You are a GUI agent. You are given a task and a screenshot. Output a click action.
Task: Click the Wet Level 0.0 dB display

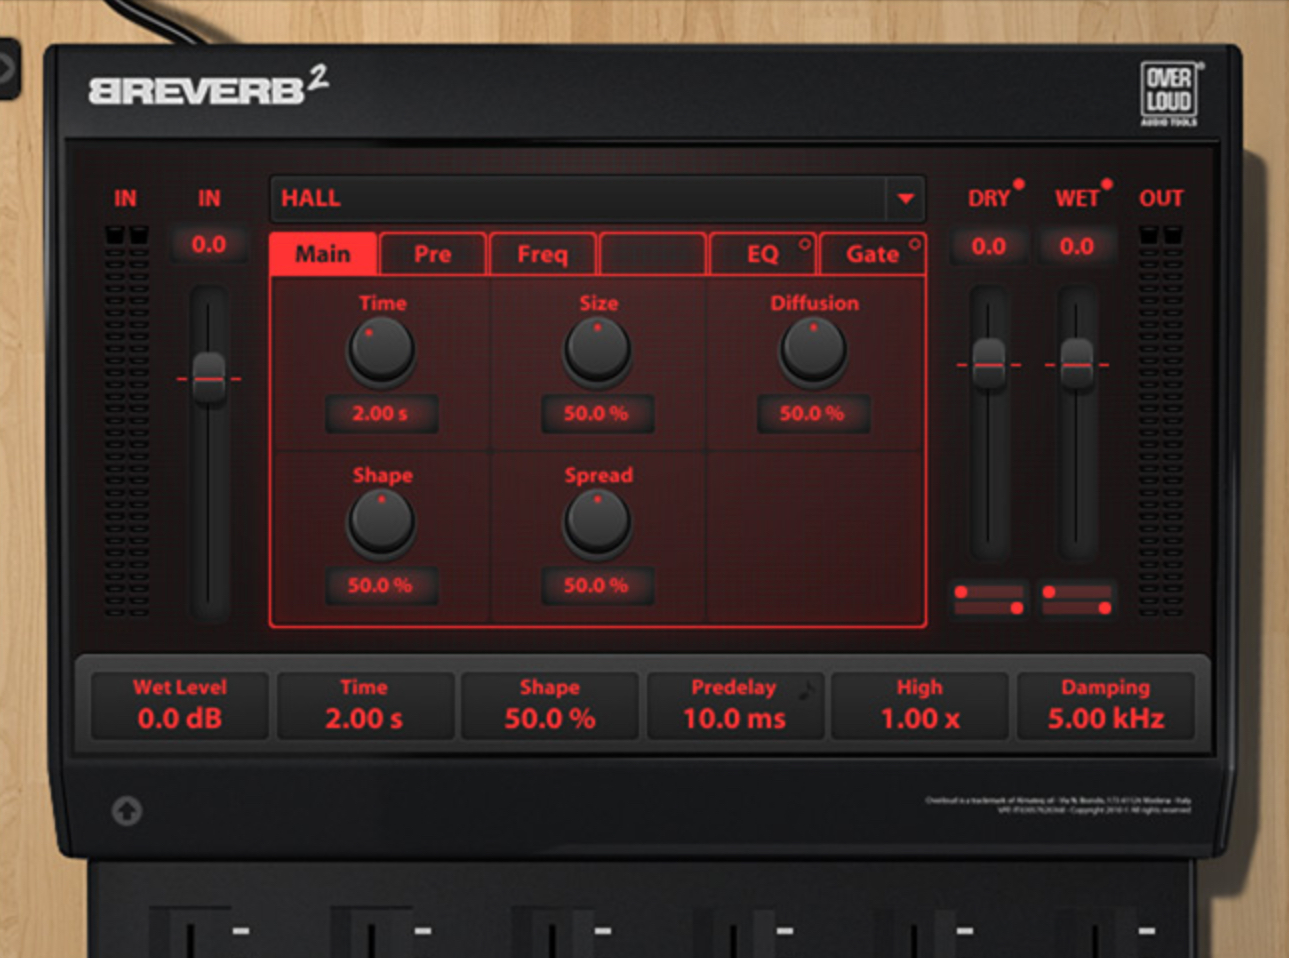coord(180,706)
